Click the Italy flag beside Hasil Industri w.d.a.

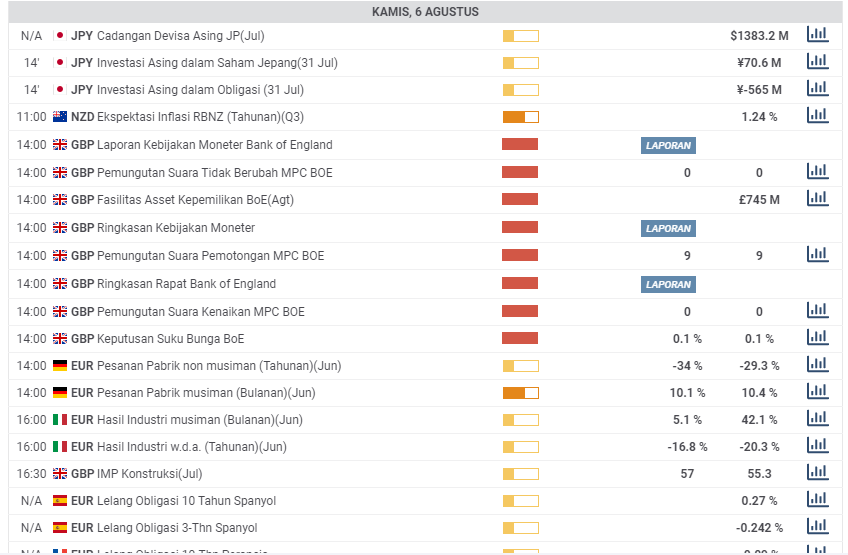pyautogui.click(x=60, y=447)
